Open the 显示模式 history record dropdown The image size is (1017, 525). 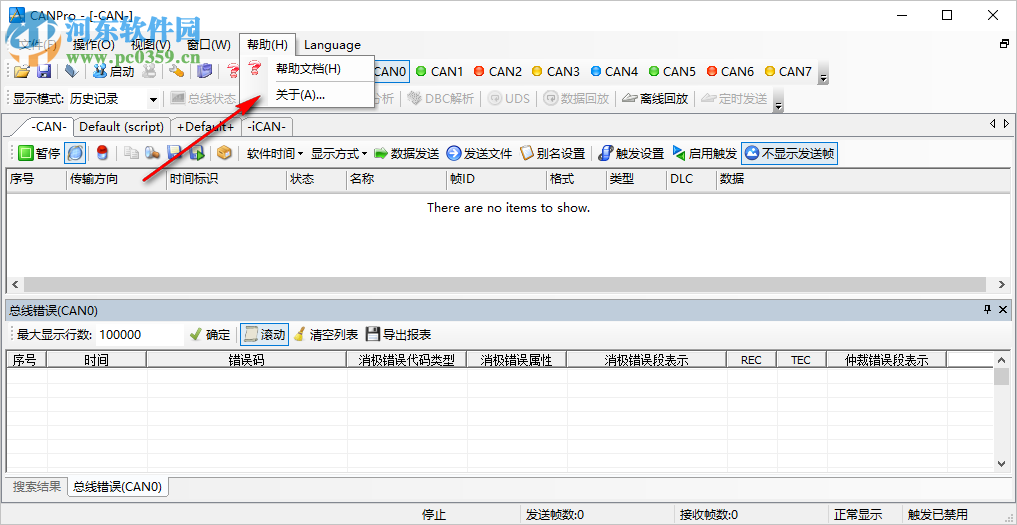pos(153,99)
